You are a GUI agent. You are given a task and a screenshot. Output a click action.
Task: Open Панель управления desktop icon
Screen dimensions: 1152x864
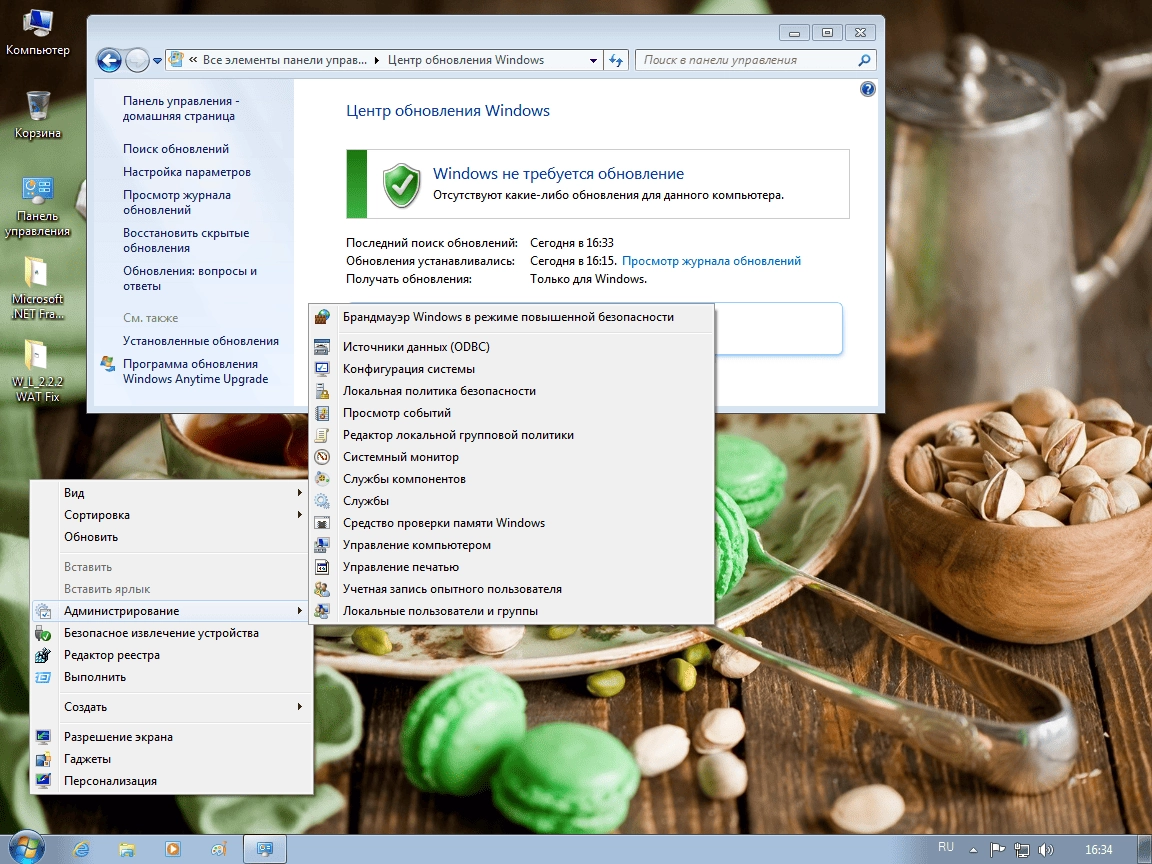(x=37, y=207)
